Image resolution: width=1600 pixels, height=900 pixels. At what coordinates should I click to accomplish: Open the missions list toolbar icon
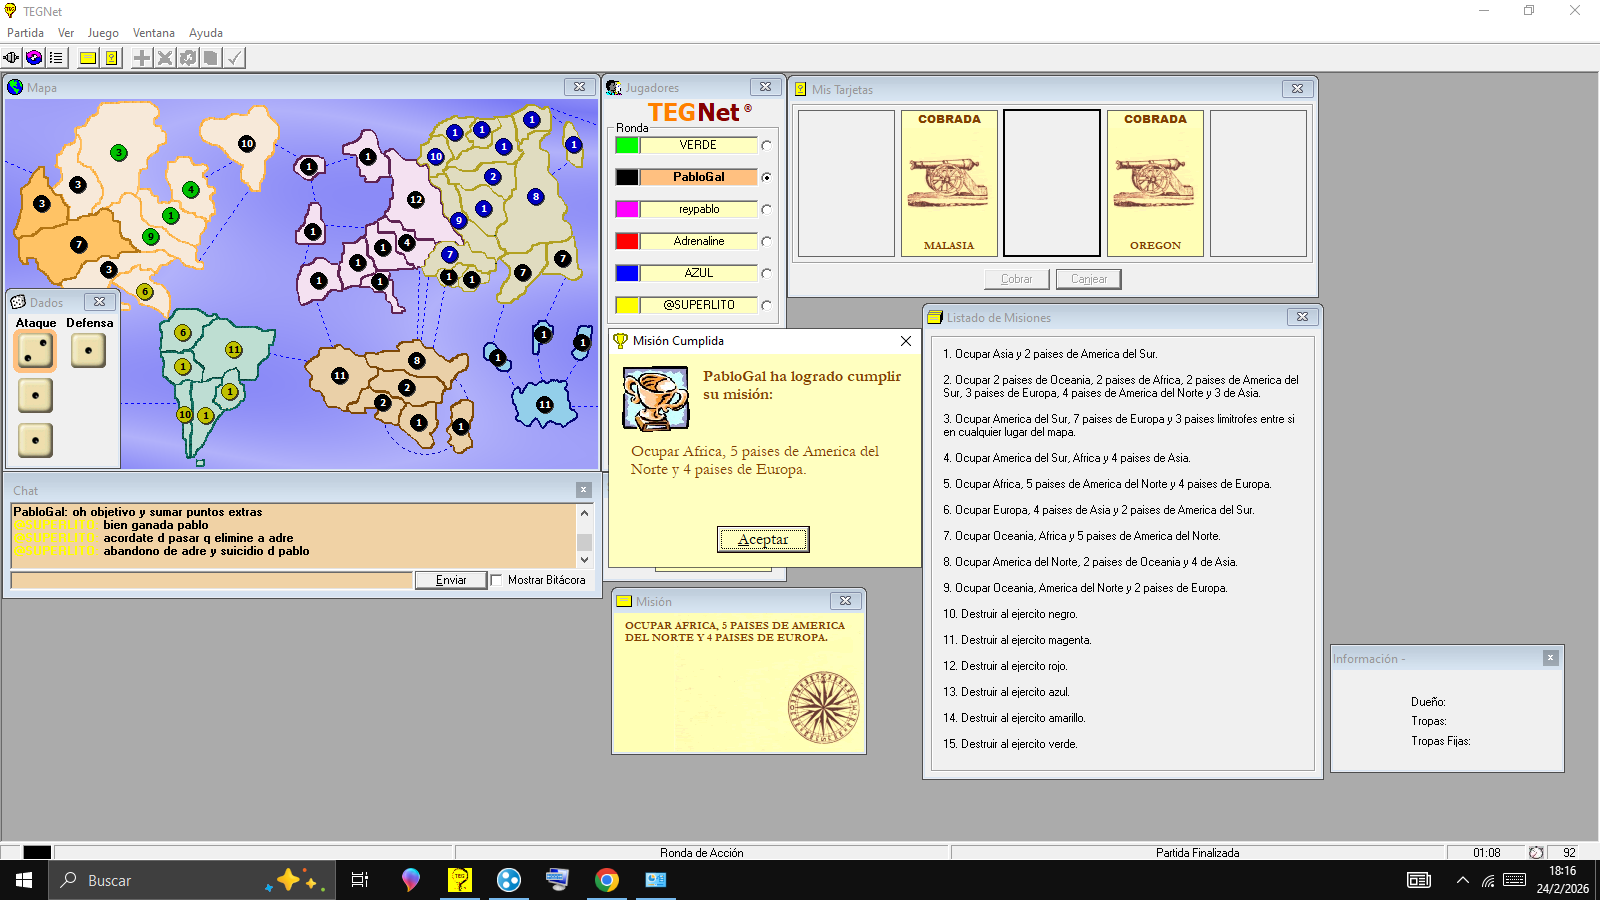point(56,58)
